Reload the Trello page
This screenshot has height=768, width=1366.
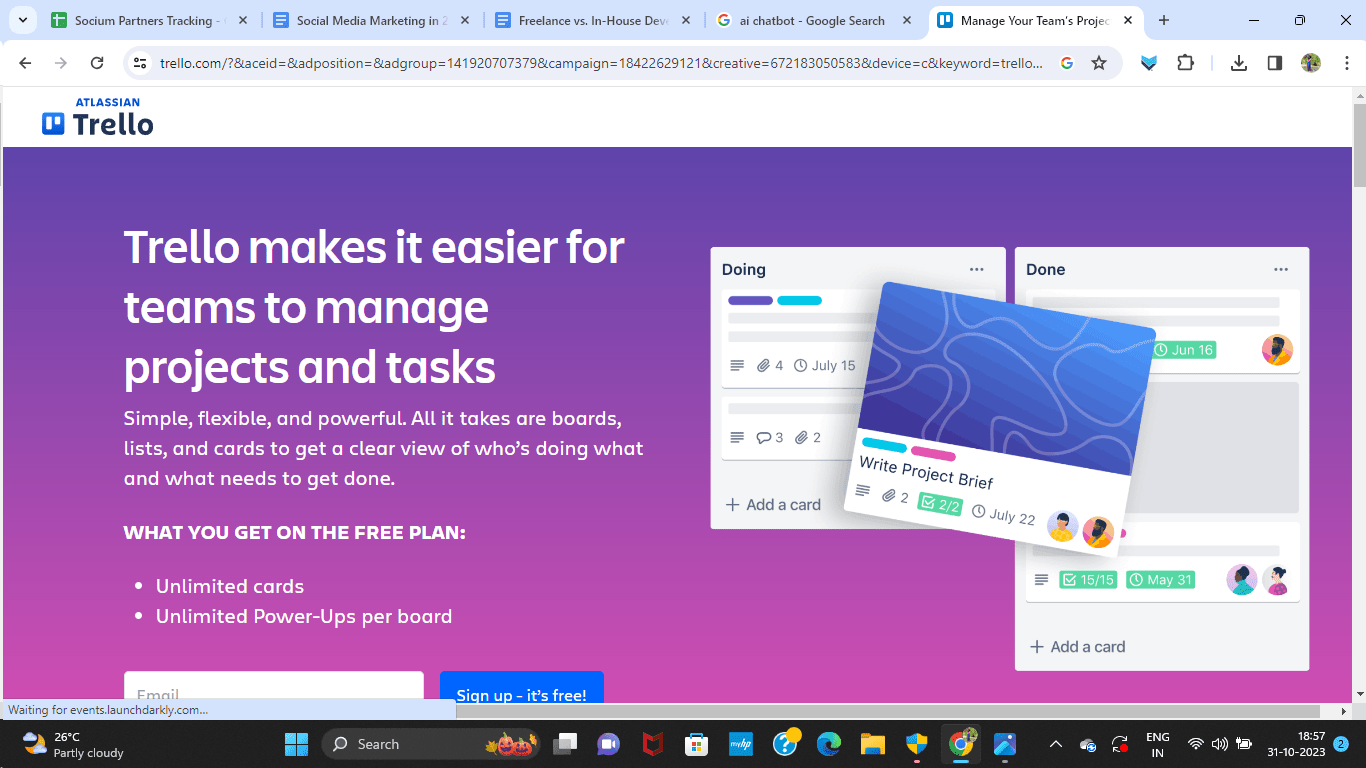(x=97, y=63)
